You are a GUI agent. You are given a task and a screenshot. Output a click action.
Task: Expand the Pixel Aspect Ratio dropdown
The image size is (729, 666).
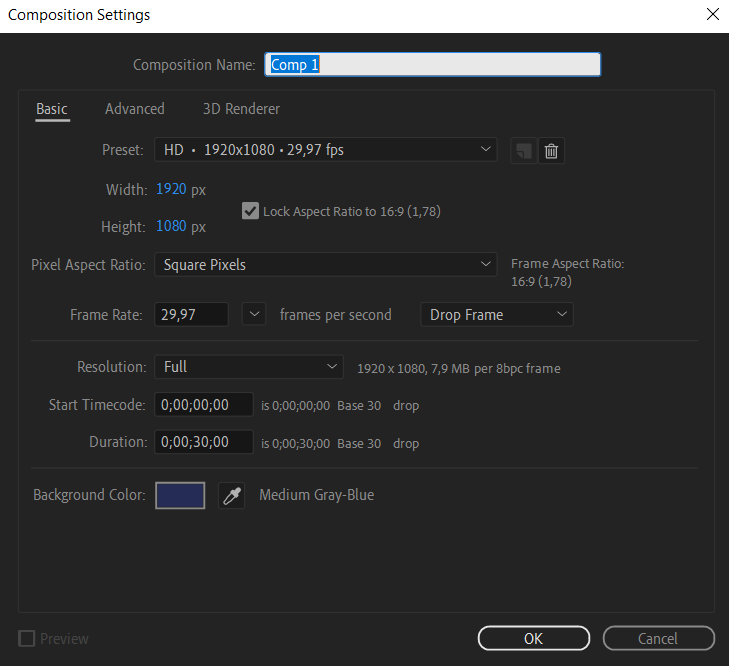point(325,265)
